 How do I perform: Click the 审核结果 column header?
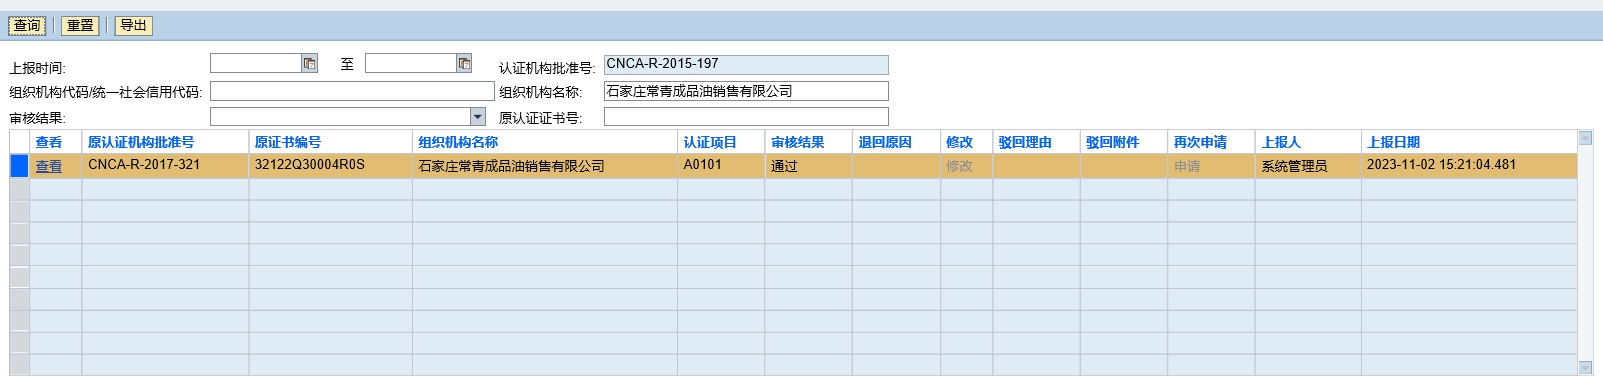tap(798, 142)
